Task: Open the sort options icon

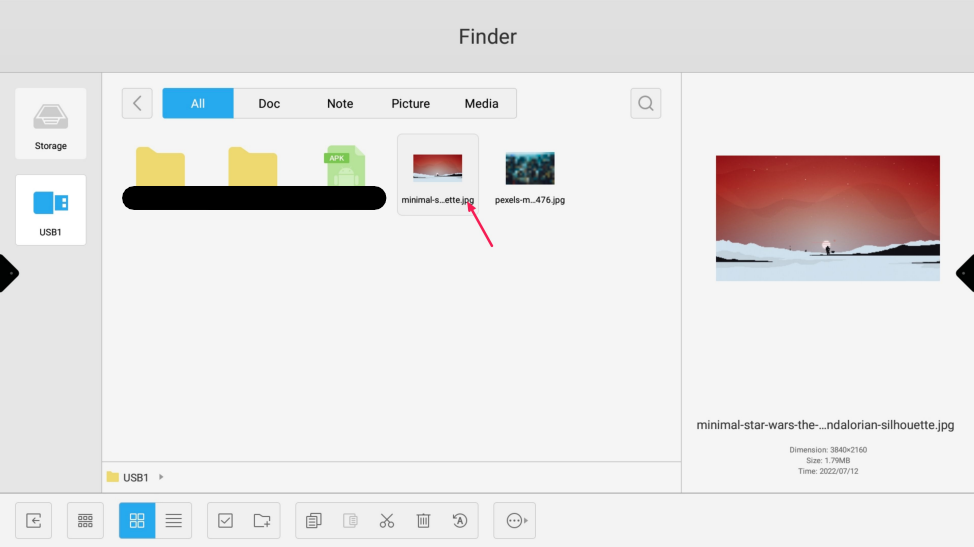Action: [x=85, y=520]
